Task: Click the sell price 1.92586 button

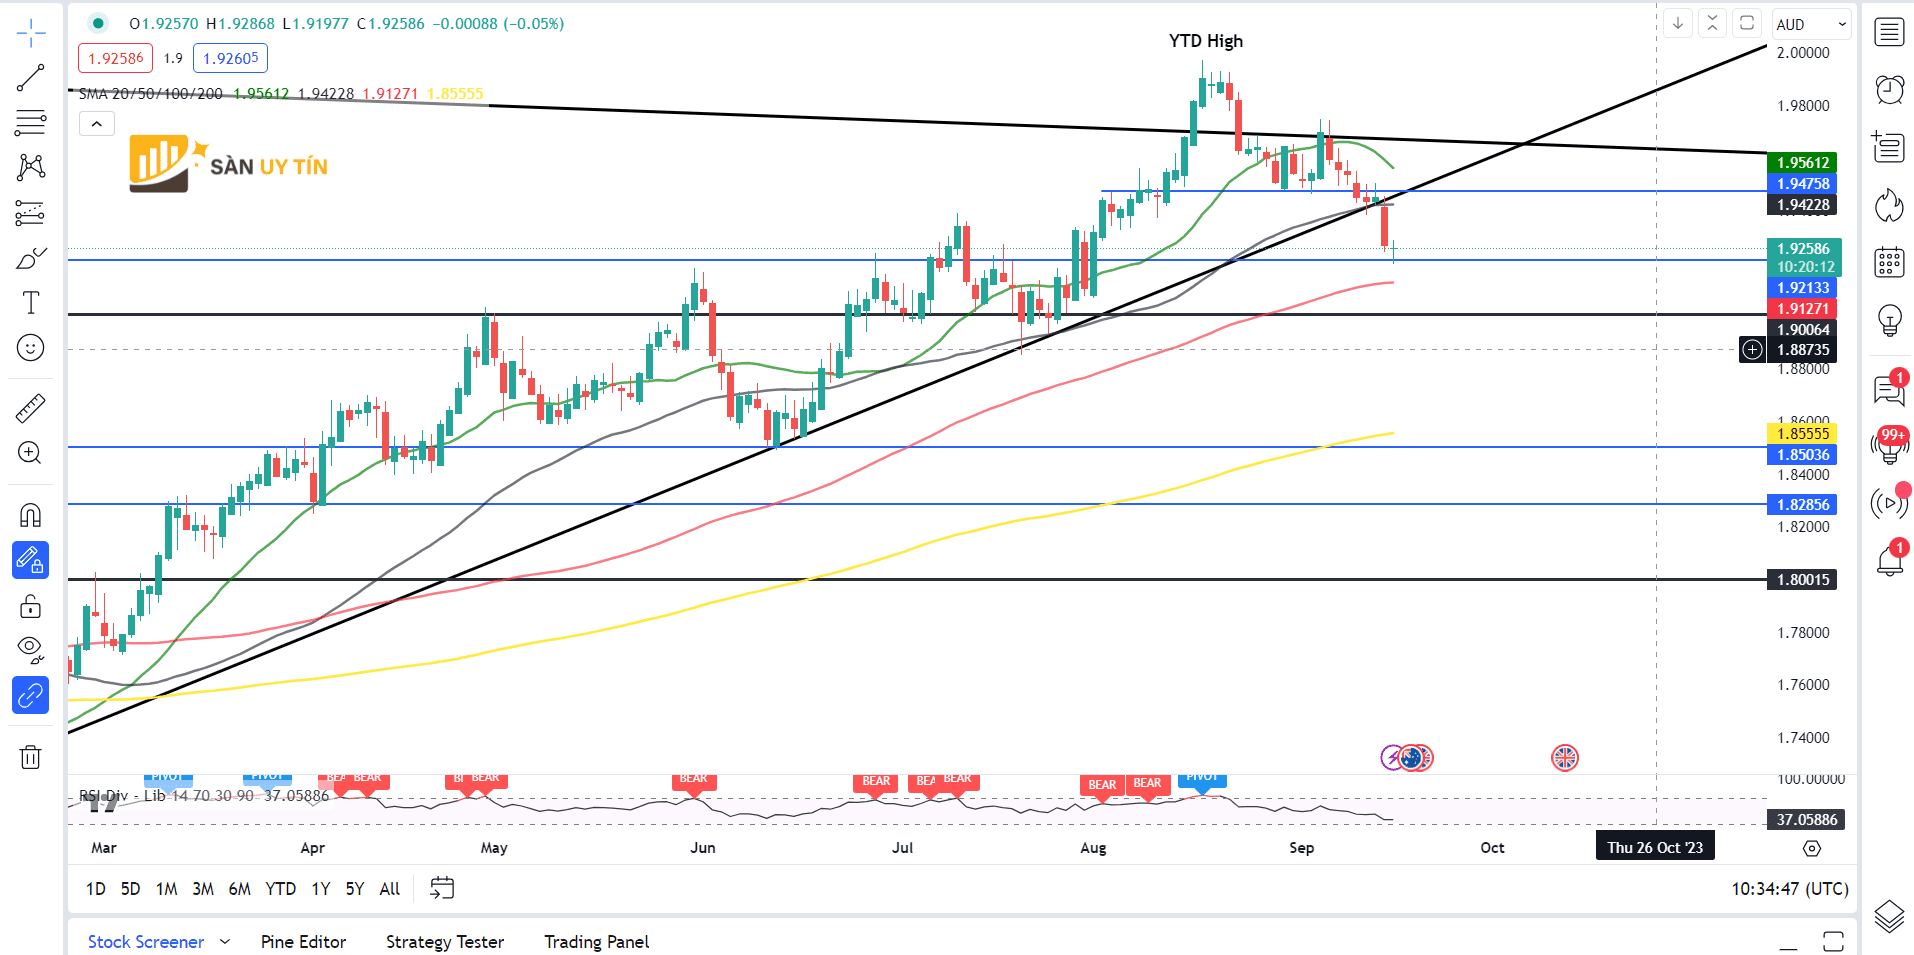Action: 116,58
